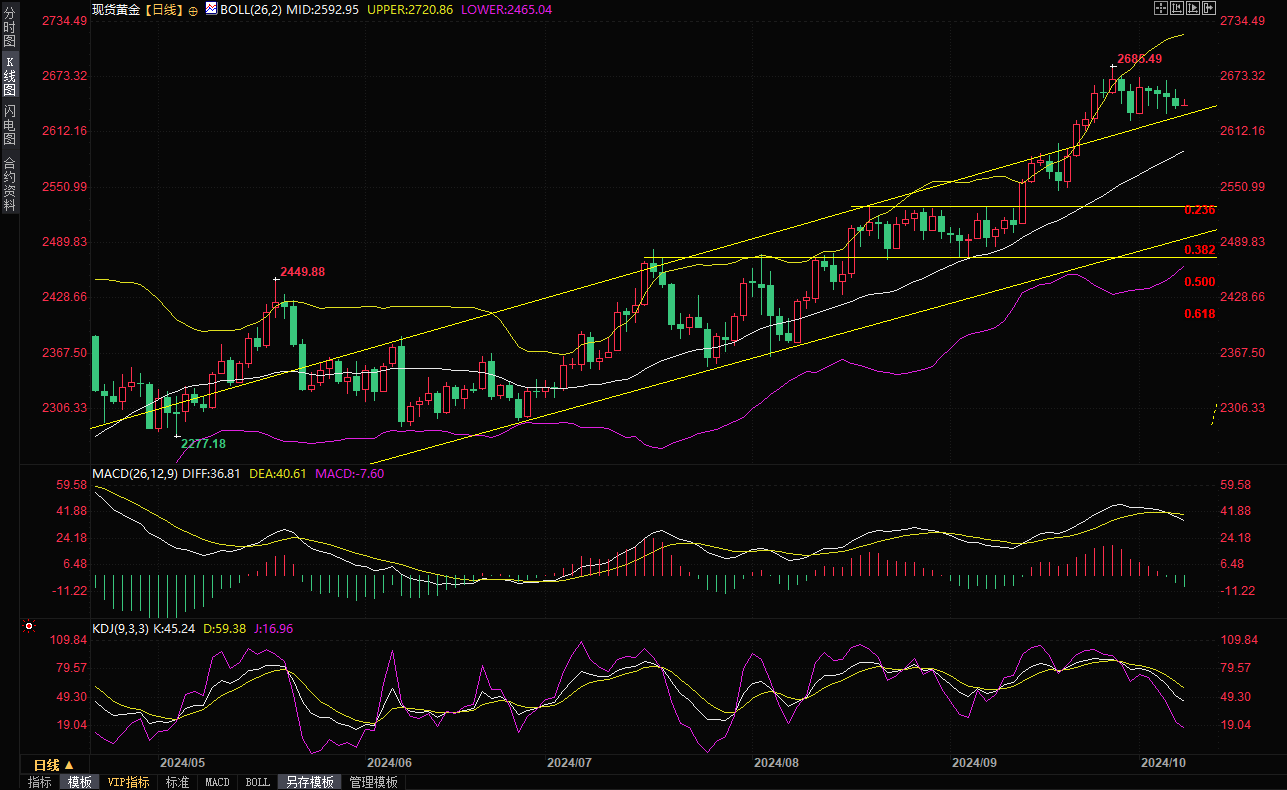
Task: Click the 2449.88 peak price label
Action: (x=303, y=272)
